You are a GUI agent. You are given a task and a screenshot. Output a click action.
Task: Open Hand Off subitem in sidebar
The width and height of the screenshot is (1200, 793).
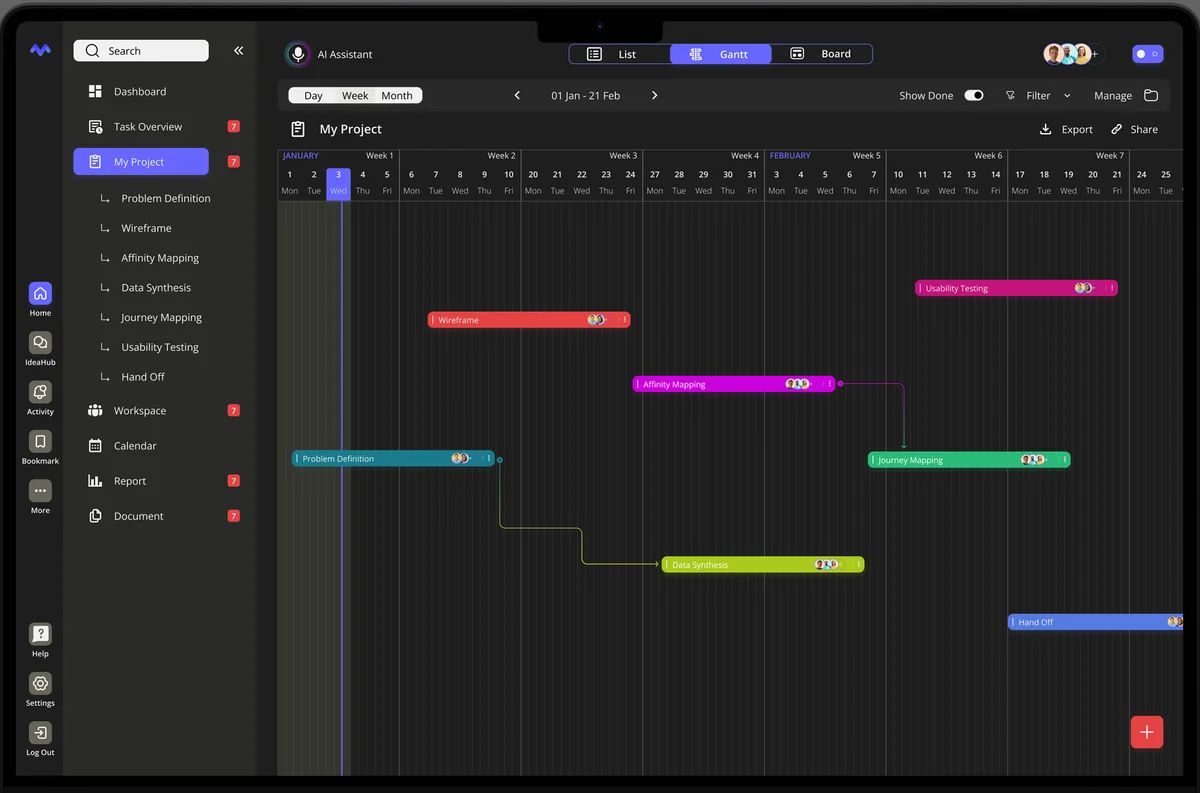pyautogui.click(x=143, y=377)
